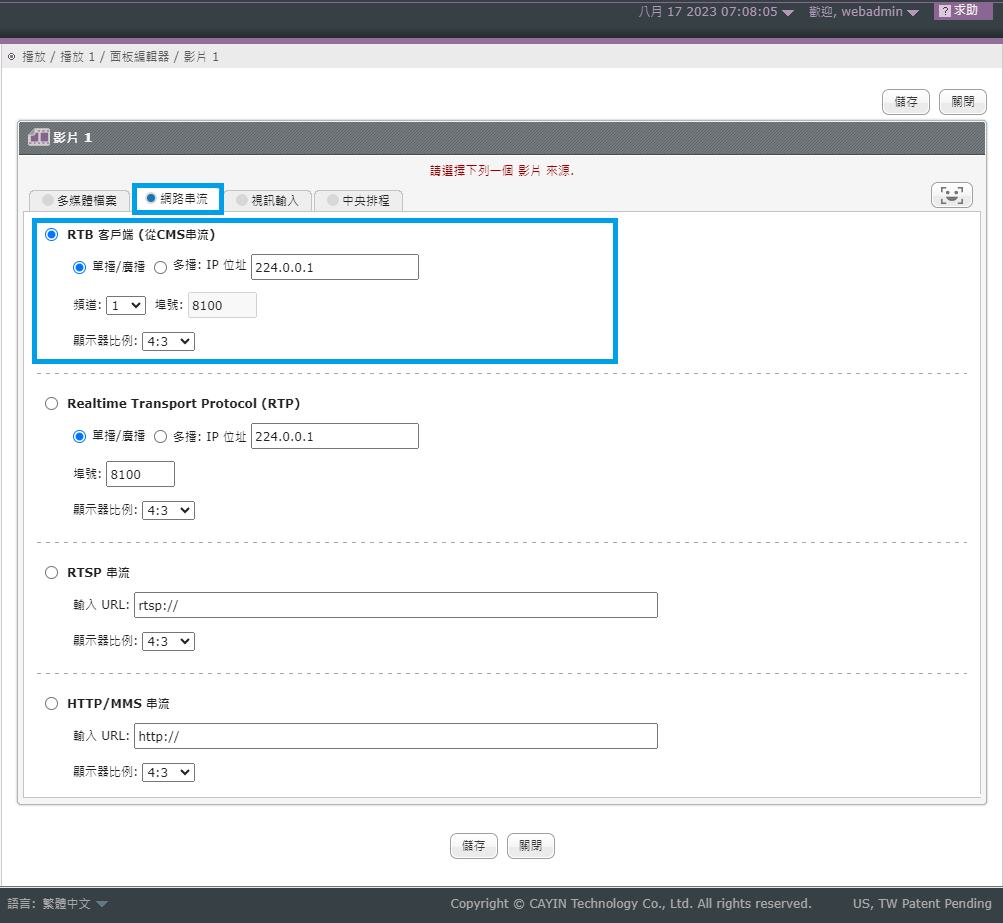Click the top 儲存 save button

(x=906, y=102)
